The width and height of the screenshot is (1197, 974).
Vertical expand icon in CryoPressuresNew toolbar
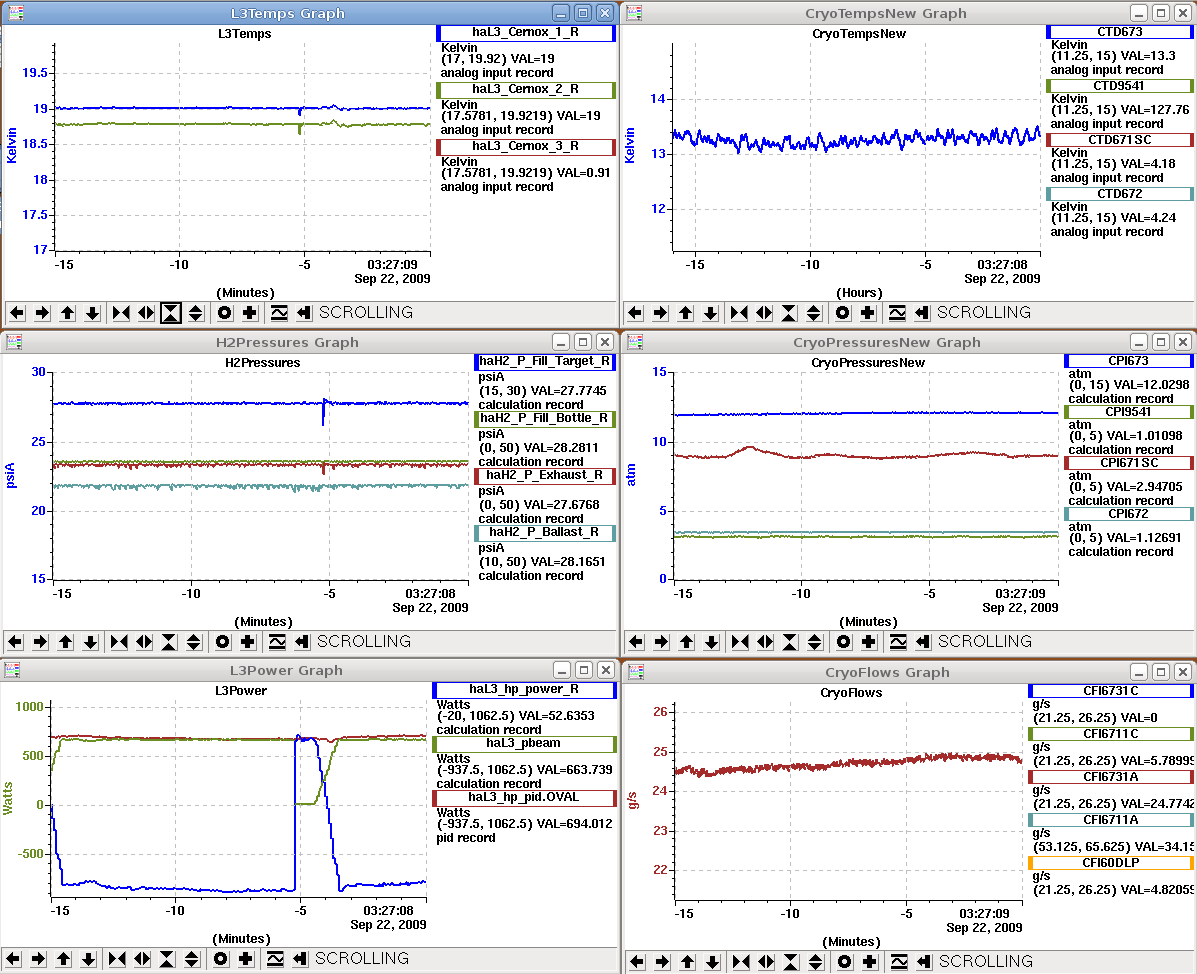(815, 642)
